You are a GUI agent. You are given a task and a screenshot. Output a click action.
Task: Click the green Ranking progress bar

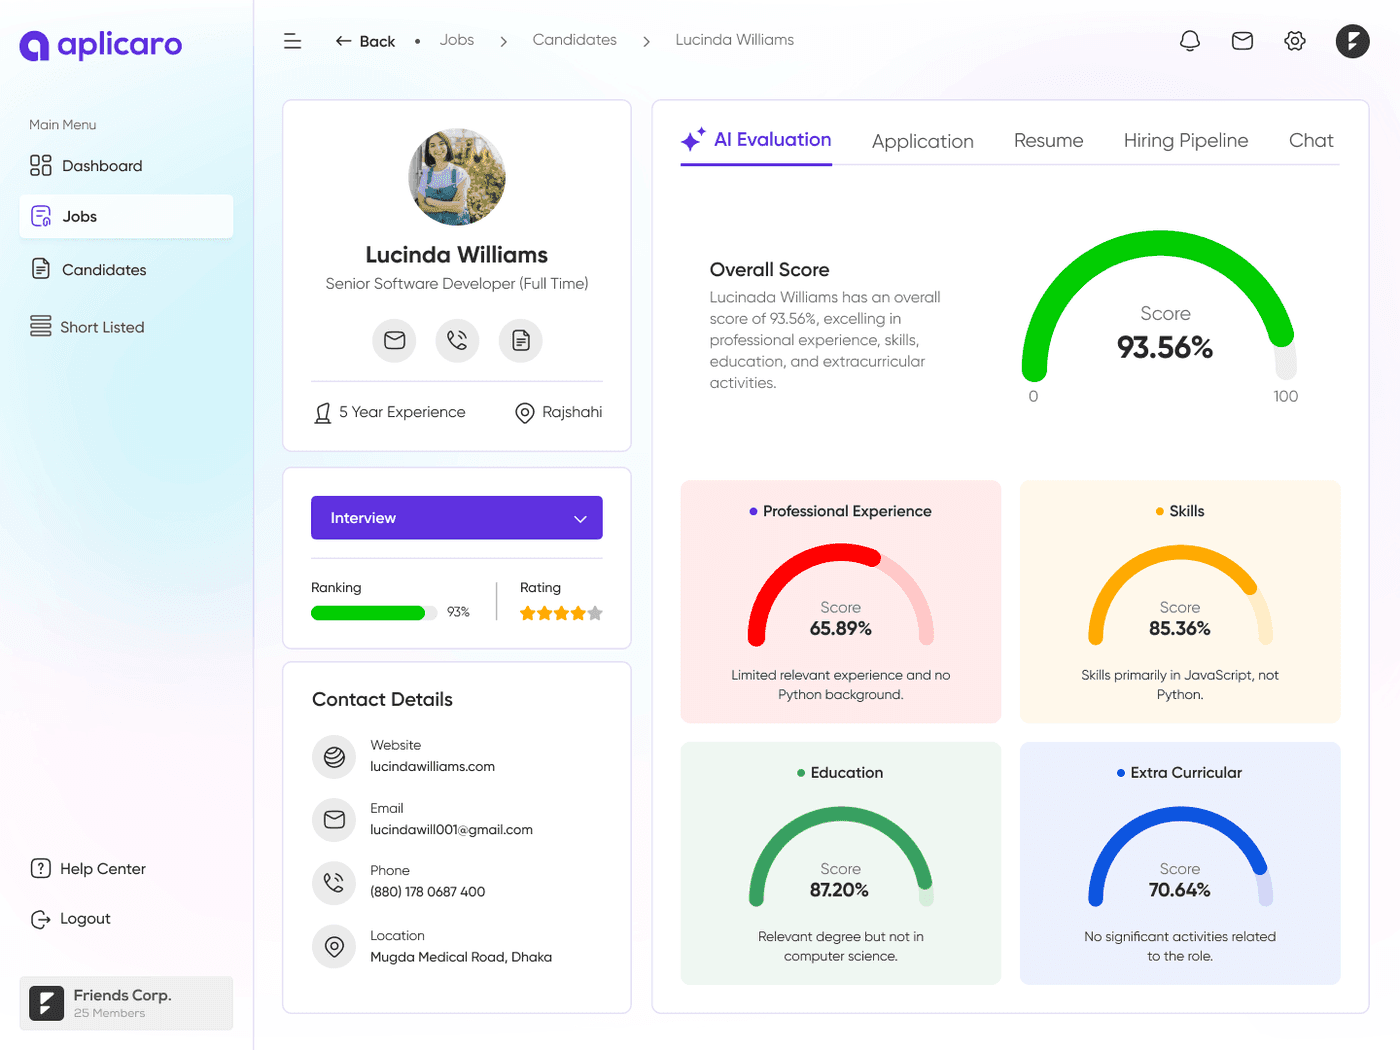tap(374, 613)
